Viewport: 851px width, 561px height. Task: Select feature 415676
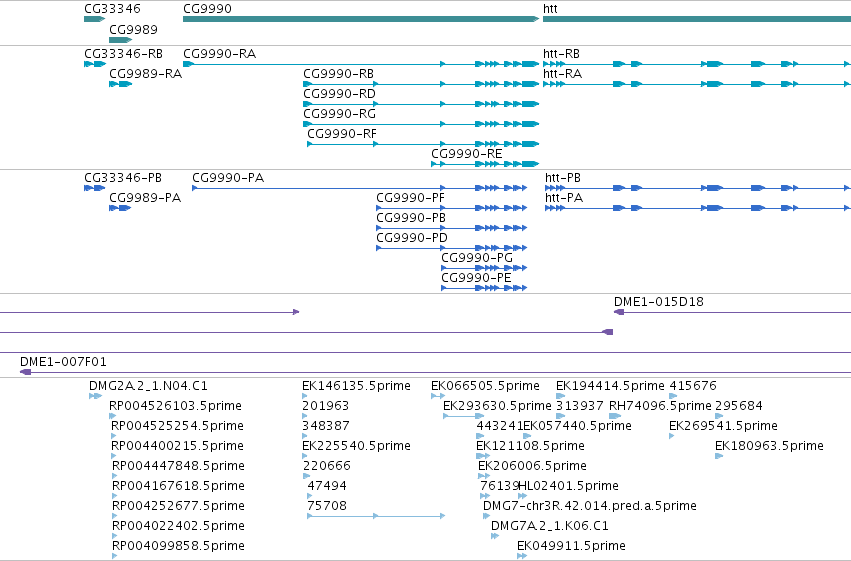(693, 386)
